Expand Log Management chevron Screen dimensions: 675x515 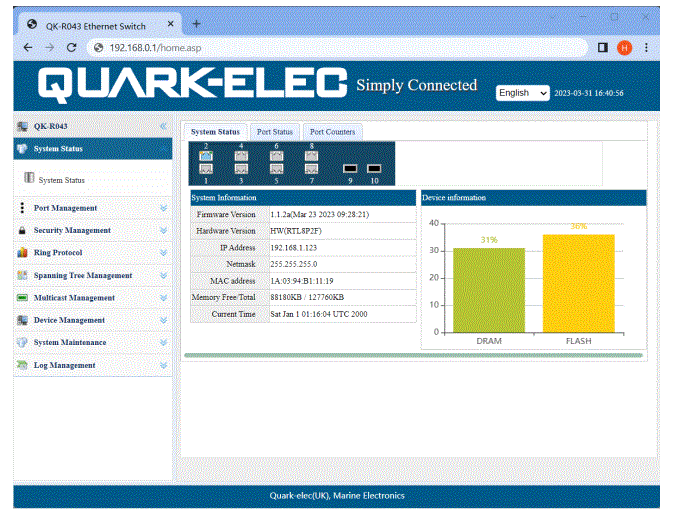coord(164,365)
